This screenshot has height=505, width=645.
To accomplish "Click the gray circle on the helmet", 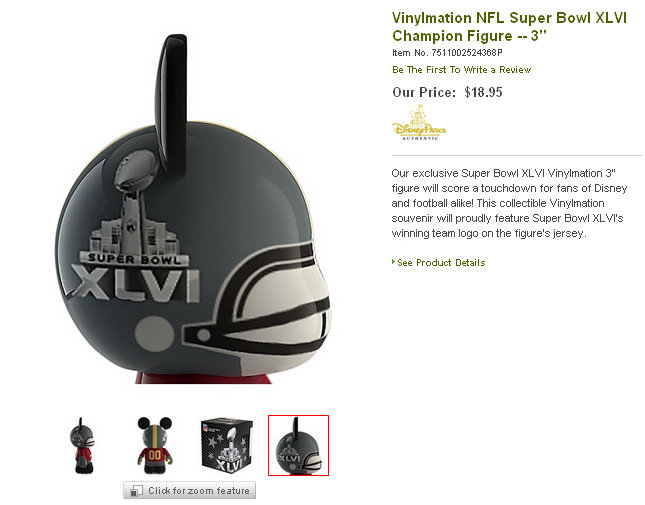I will pos(154,334).
